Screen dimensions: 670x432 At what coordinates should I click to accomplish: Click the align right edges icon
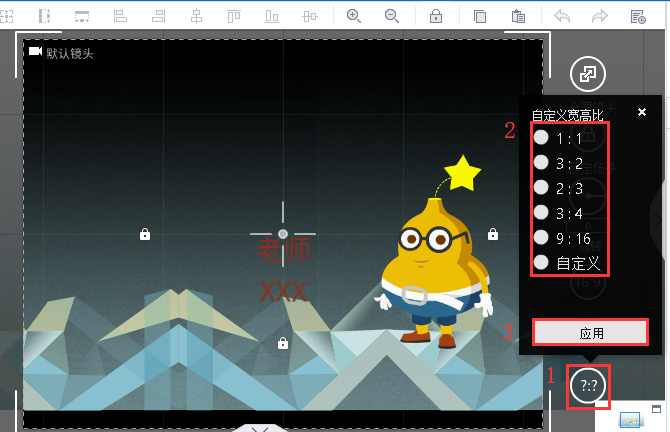pyautogui.click(x=158, y=16)
